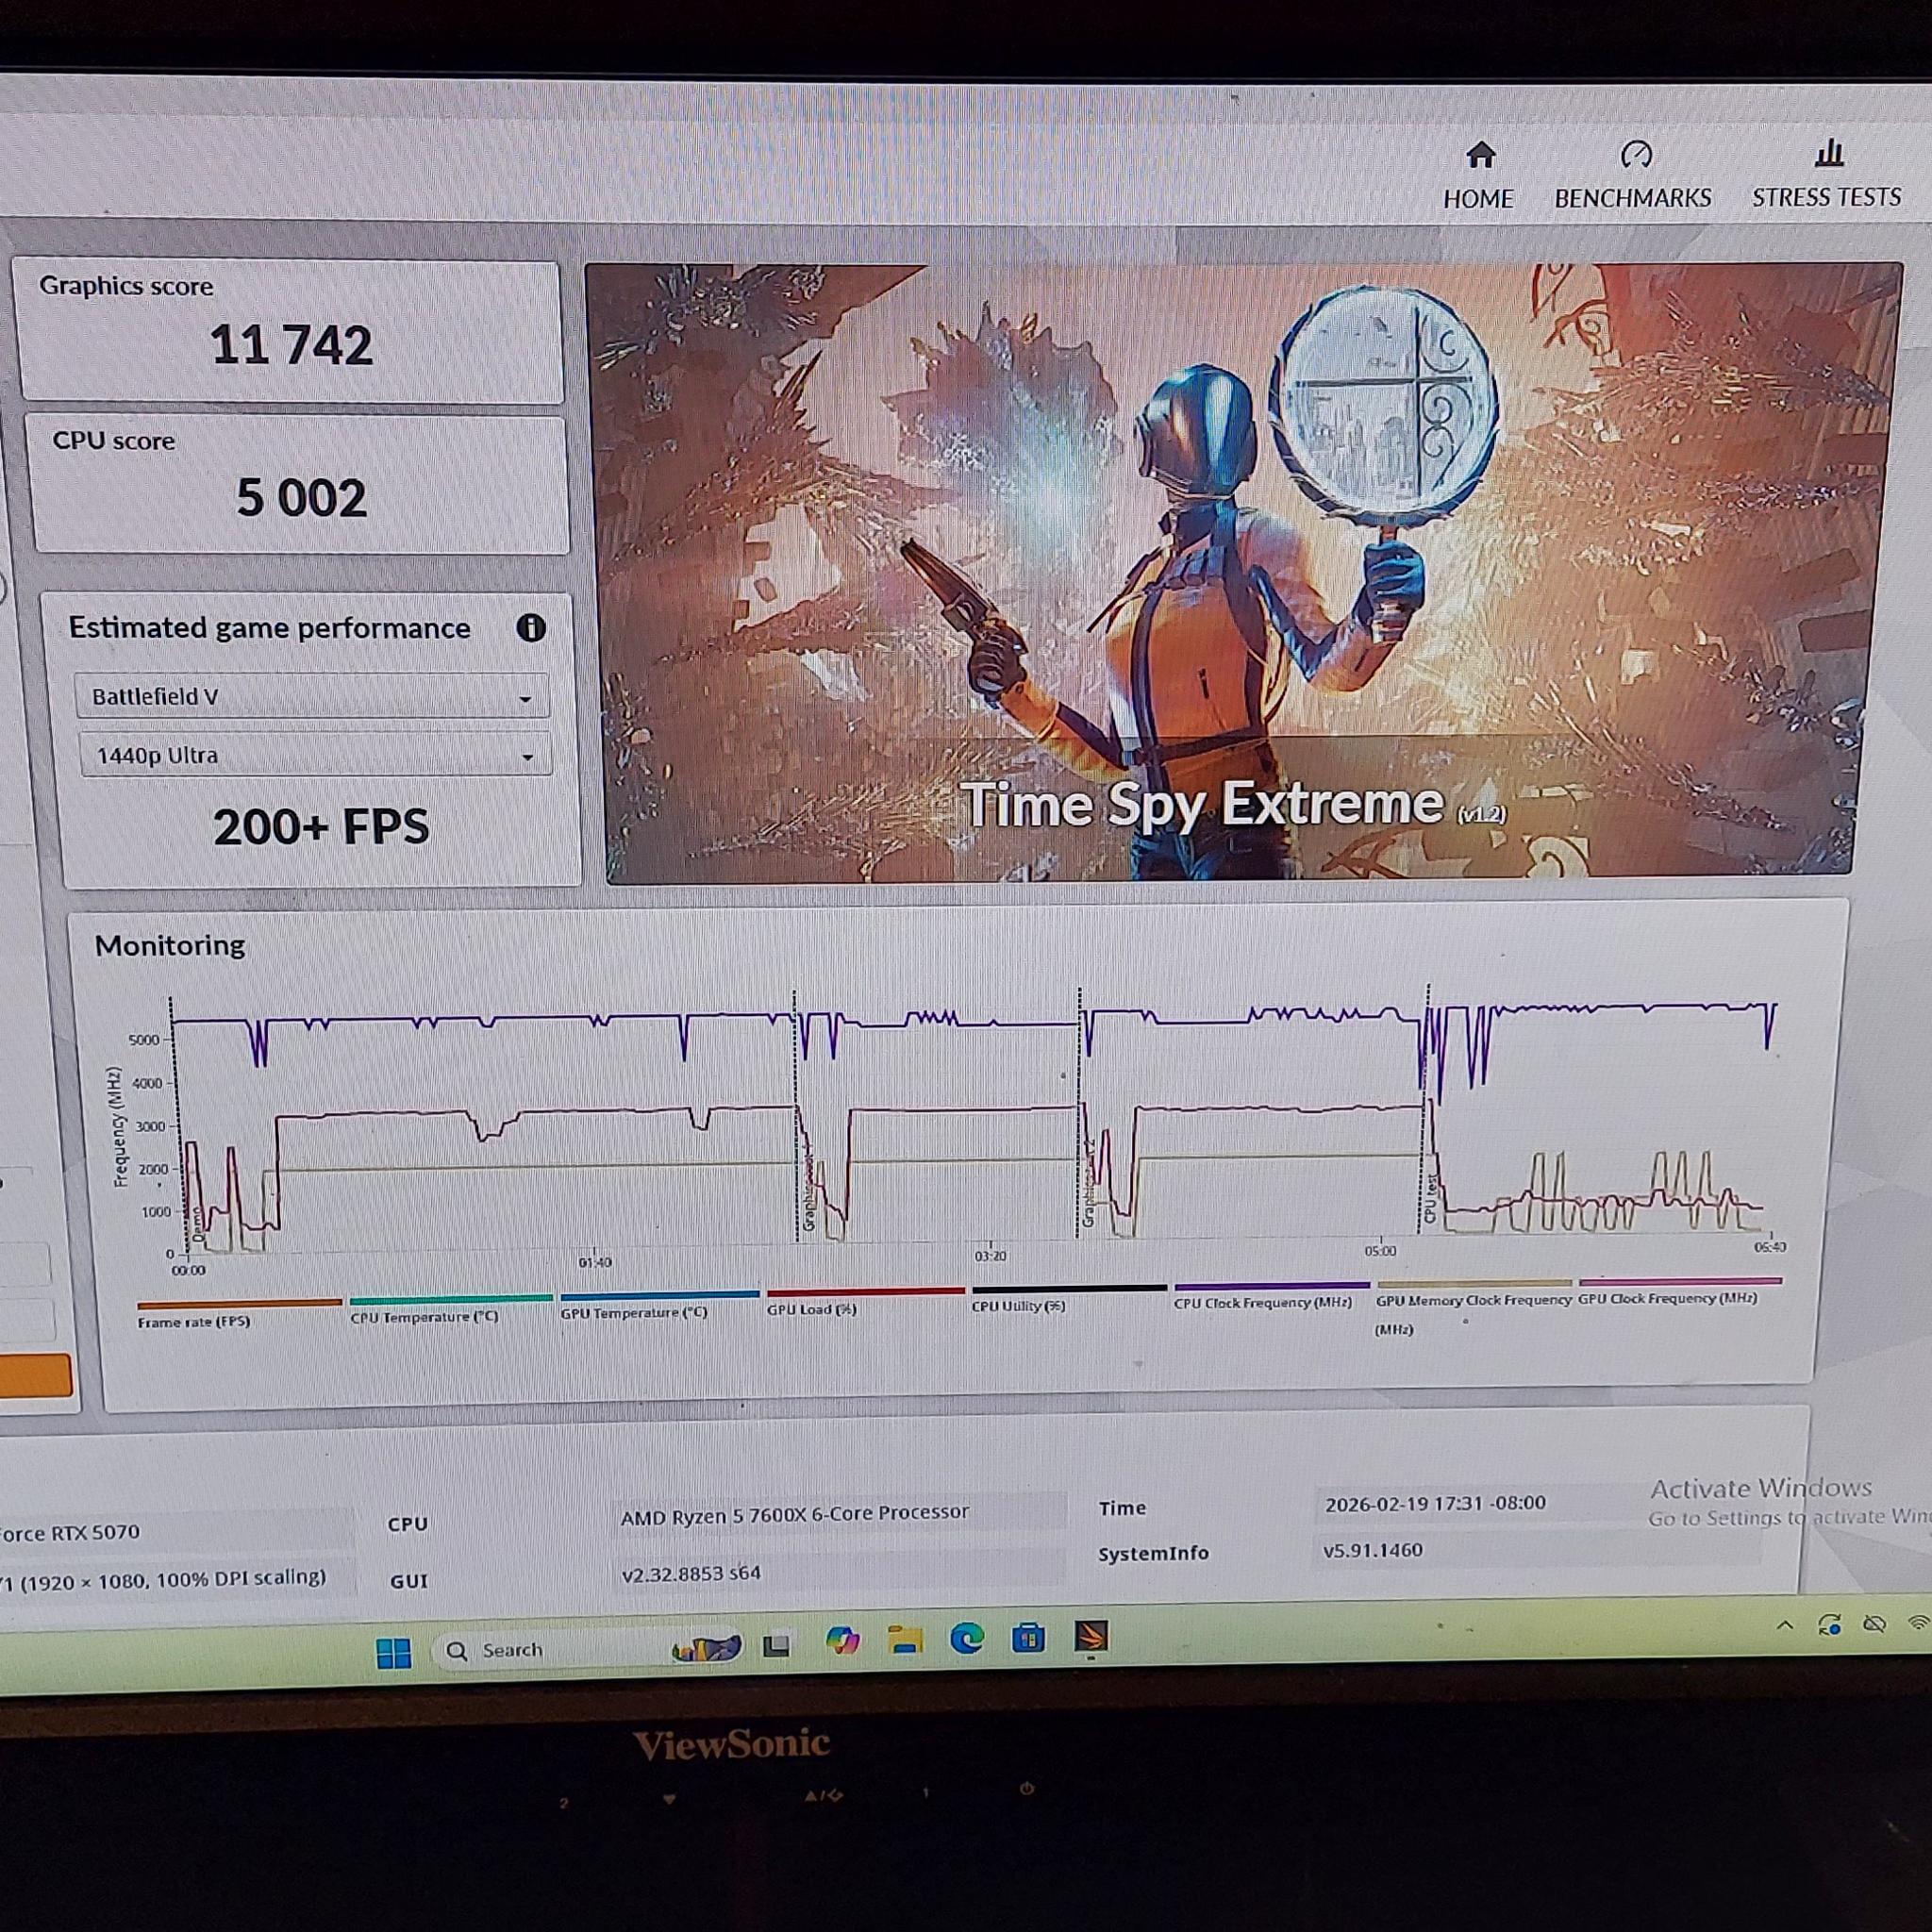Click the search magnifier icon in taskbar
This screenshot has height=1932, width=1932.
(457, 1651)
